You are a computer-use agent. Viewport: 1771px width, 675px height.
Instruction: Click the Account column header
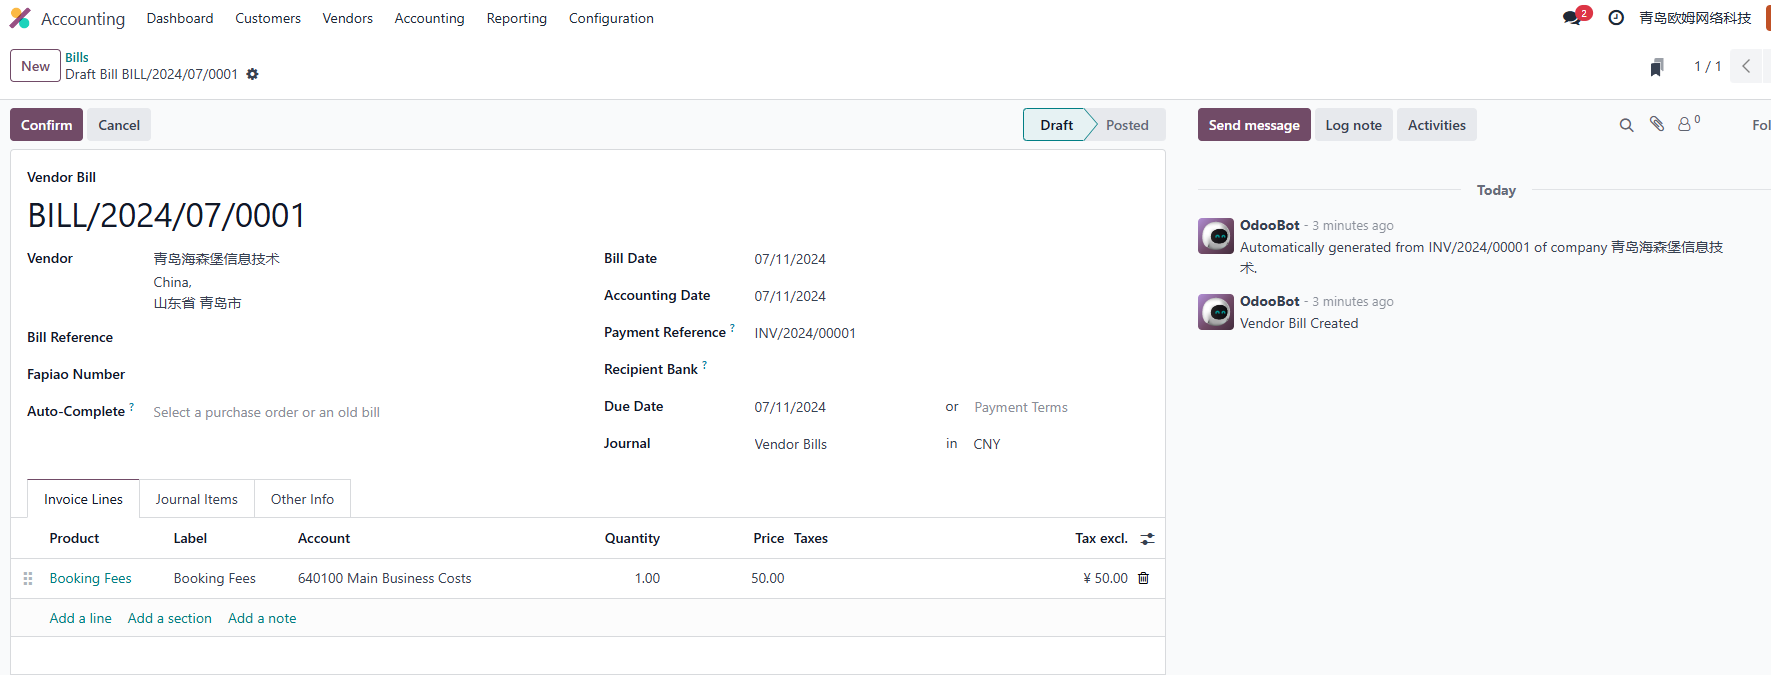click(x=324, y=538)
